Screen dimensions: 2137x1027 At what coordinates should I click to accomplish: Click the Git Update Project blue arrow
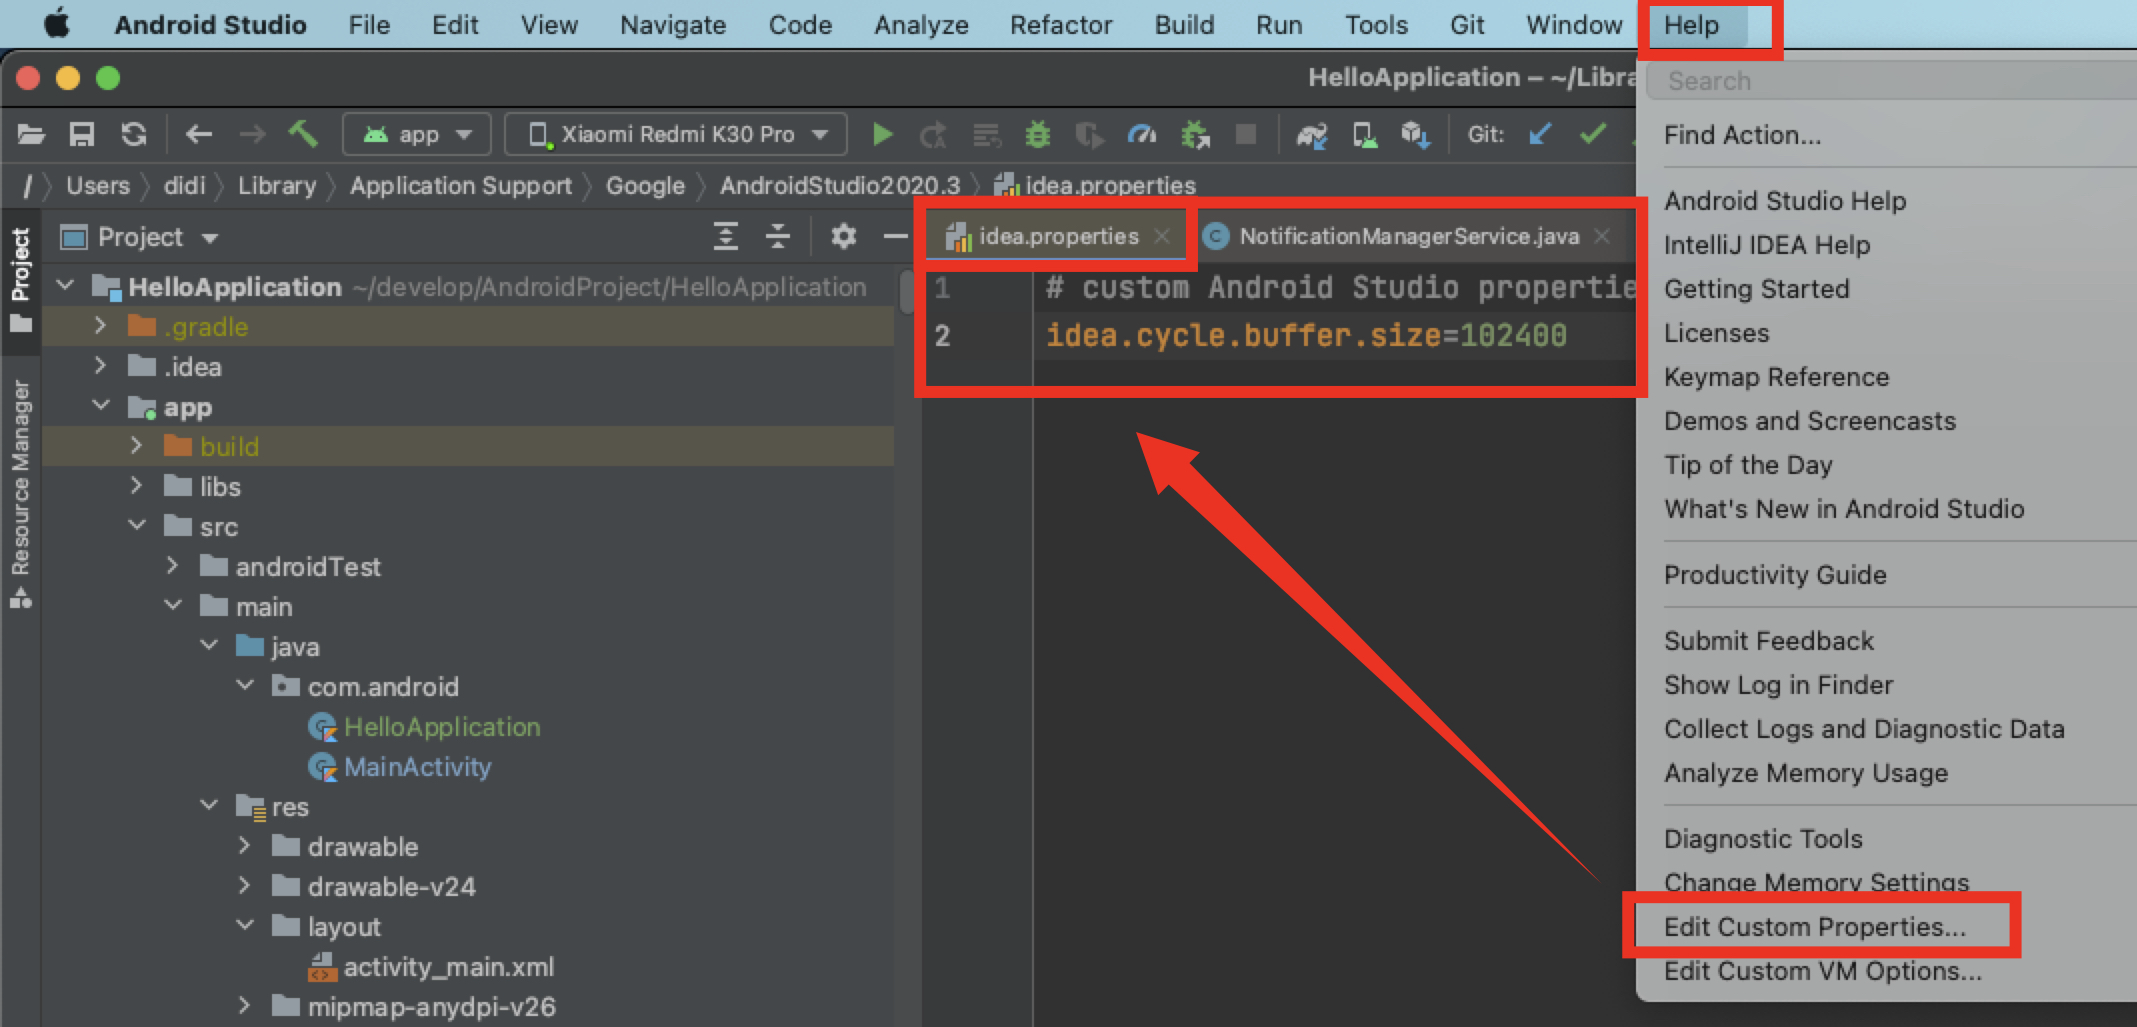[1540, 134]
